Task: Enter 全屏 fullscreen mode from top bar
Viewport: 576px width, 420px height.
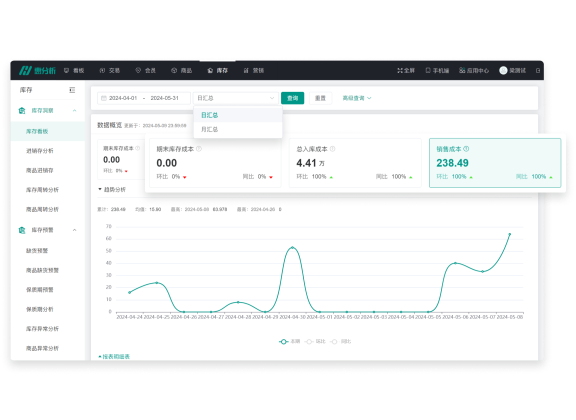Action: tap(406, 70)
